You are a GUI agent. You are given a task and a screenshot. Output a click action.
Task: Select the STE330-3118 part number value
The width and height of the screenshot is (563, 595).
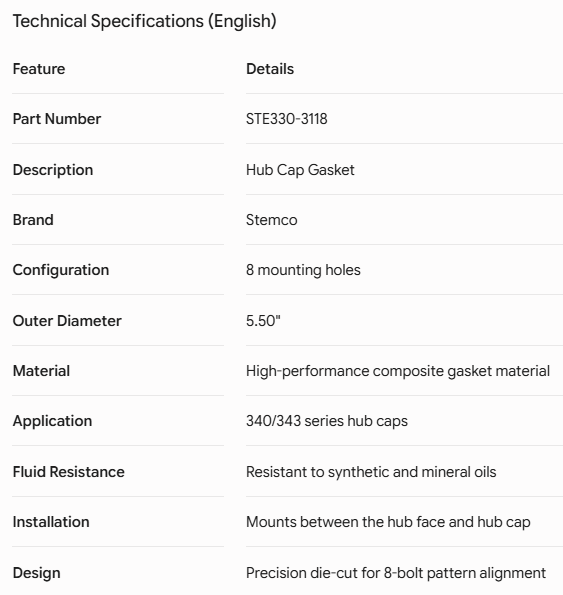(287, 119)
